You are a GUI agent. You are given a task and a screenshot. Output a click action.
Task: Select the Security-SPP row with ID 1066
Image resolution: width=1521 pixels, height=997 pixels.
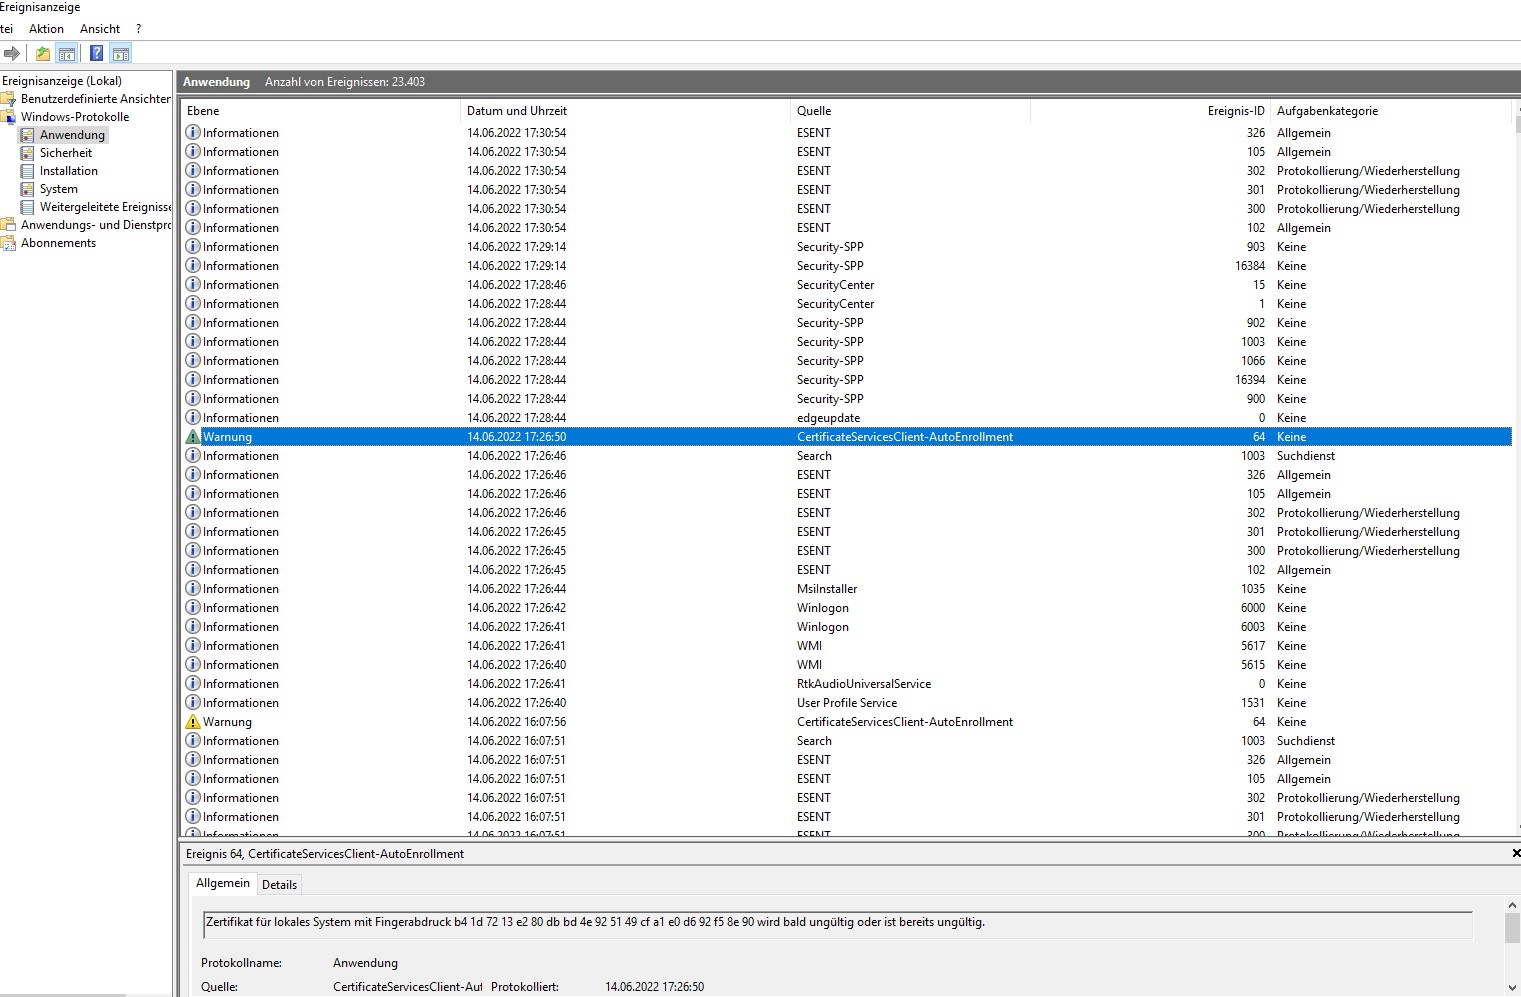[848, 361]
